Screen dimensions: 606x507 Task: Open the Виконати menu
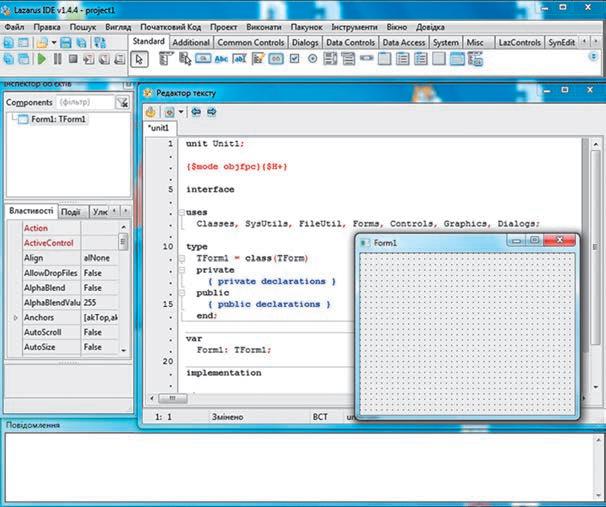tap(264, 27)
